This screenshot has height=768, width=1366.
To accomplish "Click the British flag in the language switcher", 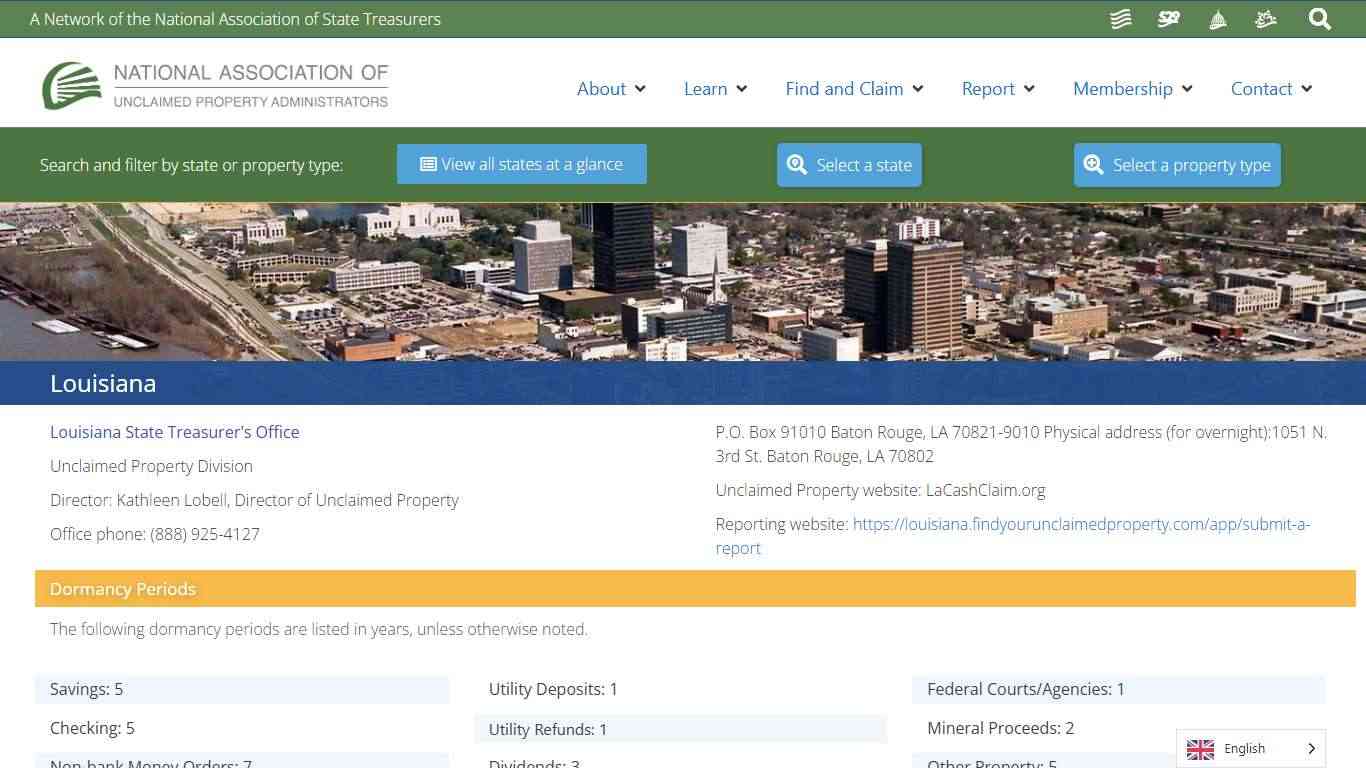I will (x=1199, y=748).
